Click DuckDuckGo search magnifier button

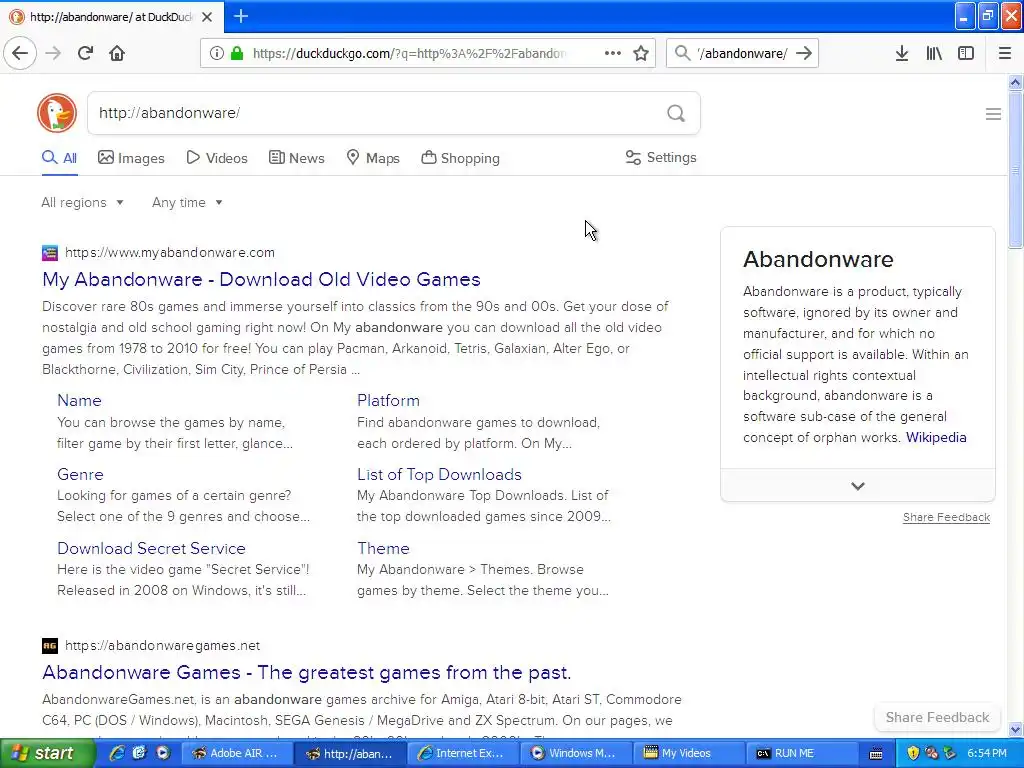pyautogui.click(x=676, y=114)
